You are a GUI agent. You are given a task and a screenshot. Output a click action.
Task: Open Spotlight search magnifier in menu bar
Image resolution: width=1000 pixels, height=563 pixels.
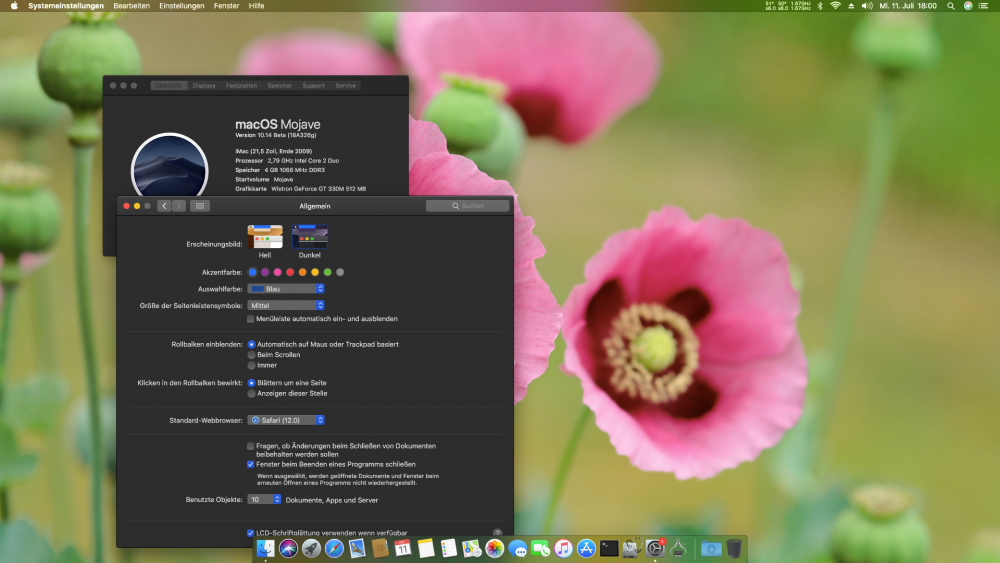pos(951,6)
